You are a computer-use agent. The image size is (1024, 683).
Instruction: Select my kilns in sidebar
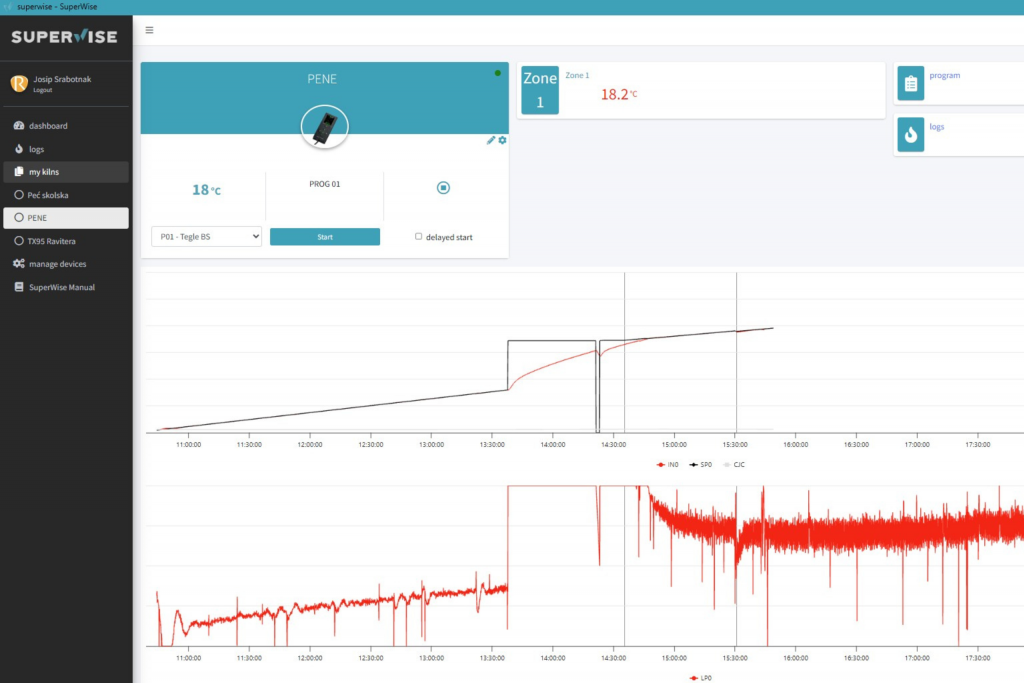click(66, 172)
